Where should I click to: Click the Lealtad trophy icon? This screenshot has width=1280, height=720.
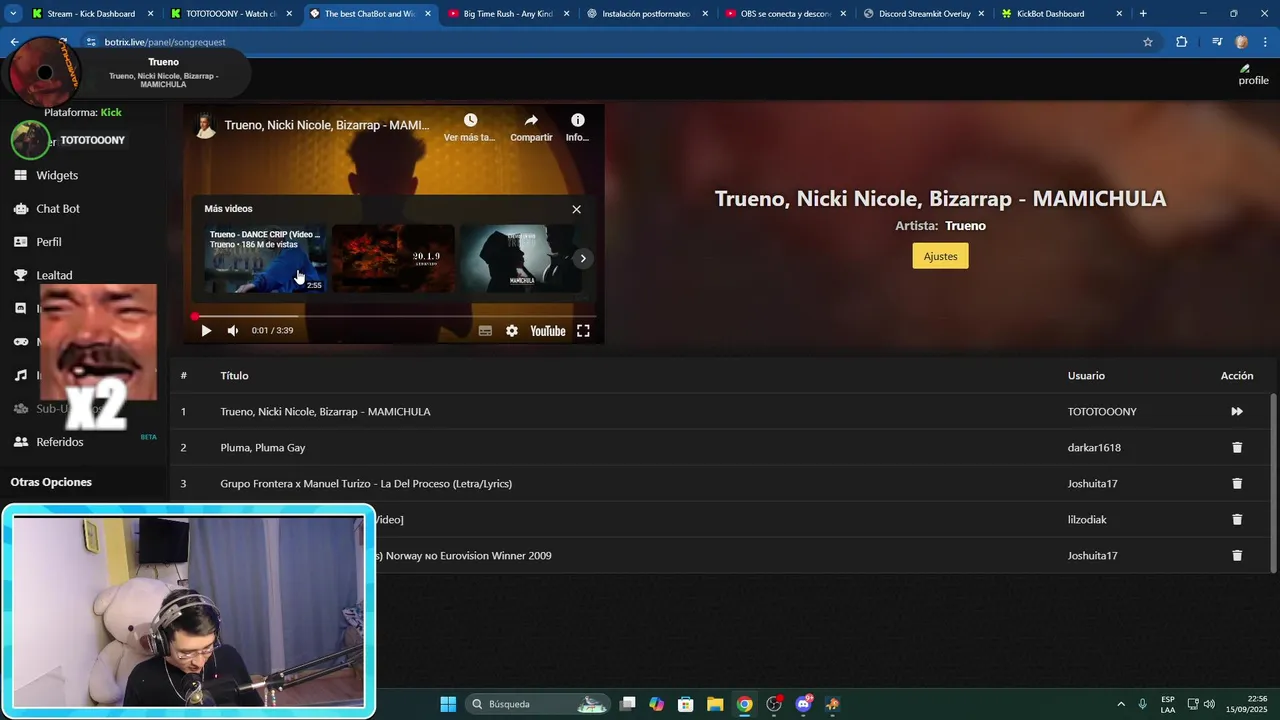click(x=19, y=275)
